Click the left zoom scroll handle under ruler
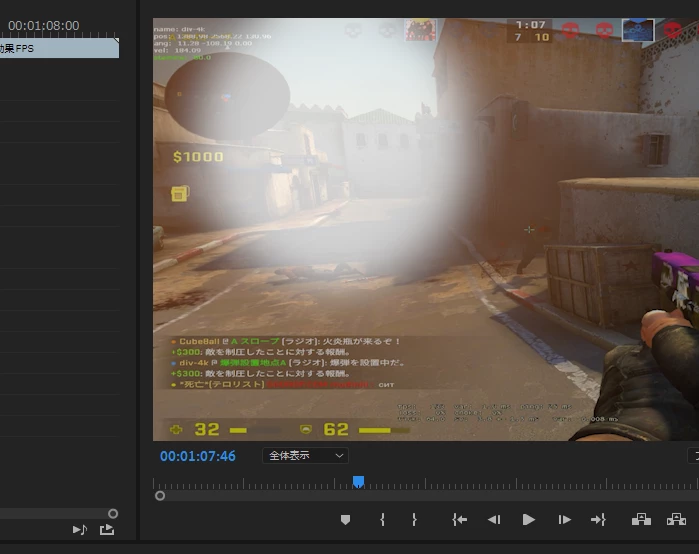 160,496
